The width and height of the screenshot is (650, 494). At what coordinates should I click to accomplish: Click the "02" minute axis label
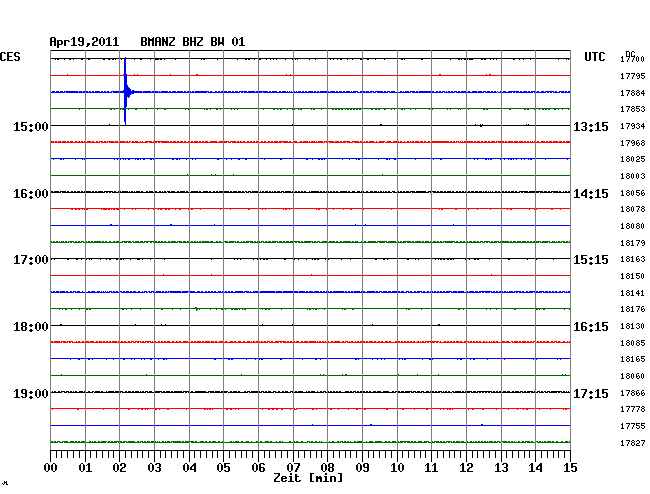point(119,468)
